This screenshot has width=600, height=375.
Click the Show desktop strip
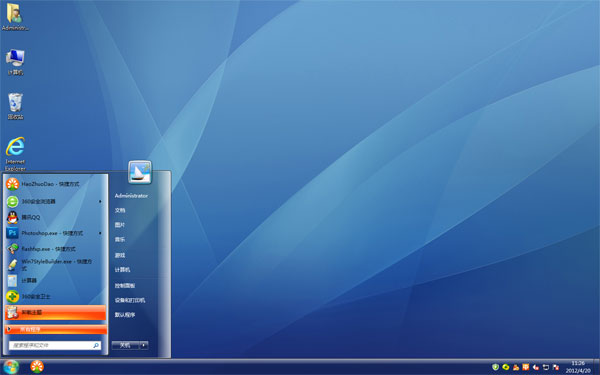coord(597,367)
